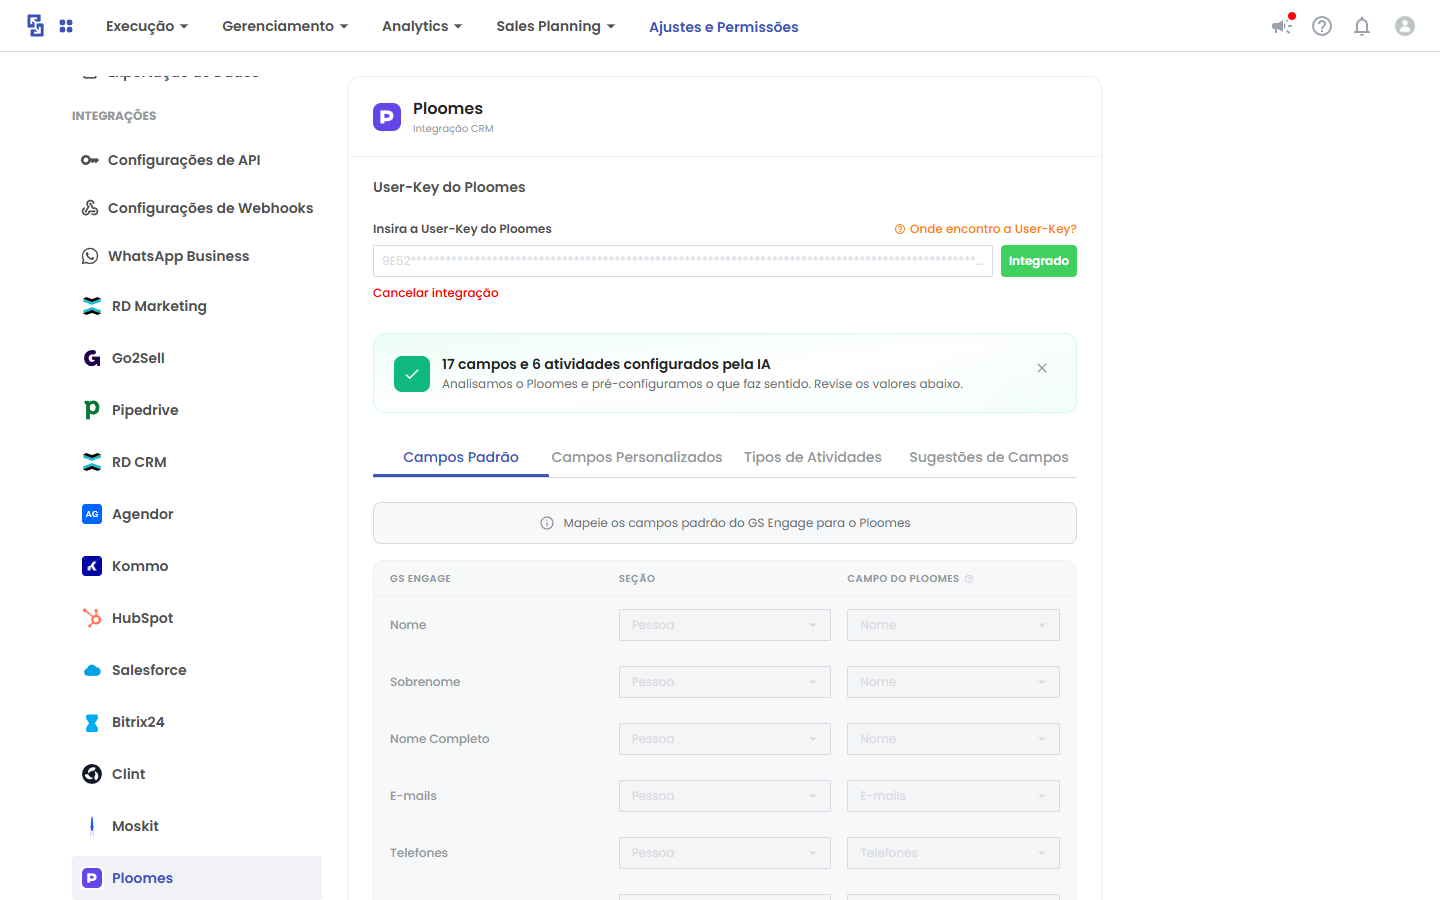
Task: Open announcements megaphone icon
Action: pyautogui.click(x=1282, y=26)
